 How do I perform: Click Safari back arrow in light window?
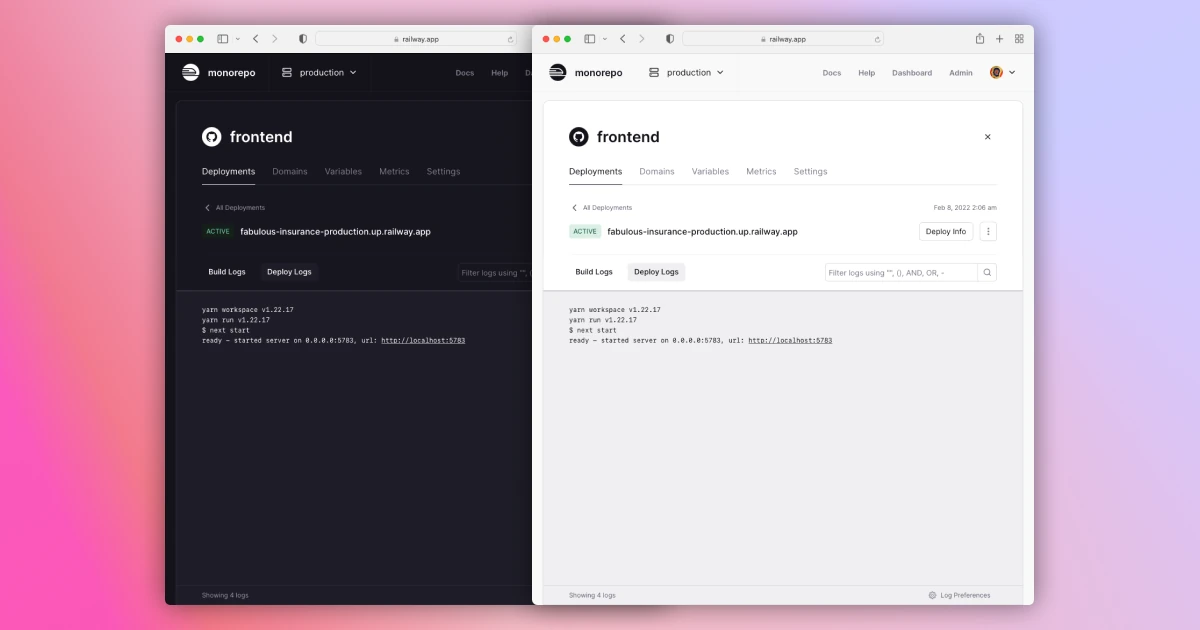pos(623,39)
